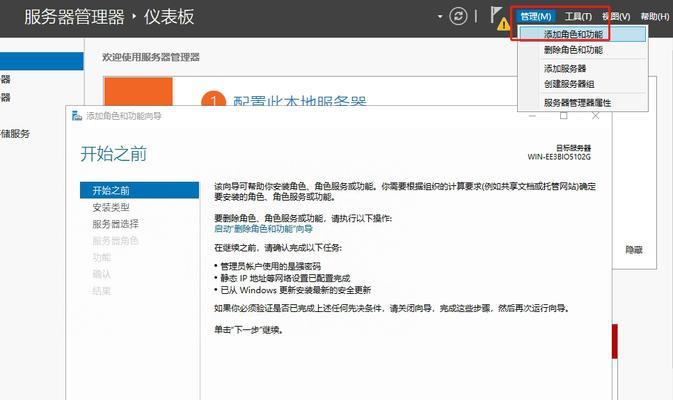Click the 欢迎使用服务器管理器 heading
Image resolution: width=673 pixels, height=400 pixels.
[x=151, y=58]
